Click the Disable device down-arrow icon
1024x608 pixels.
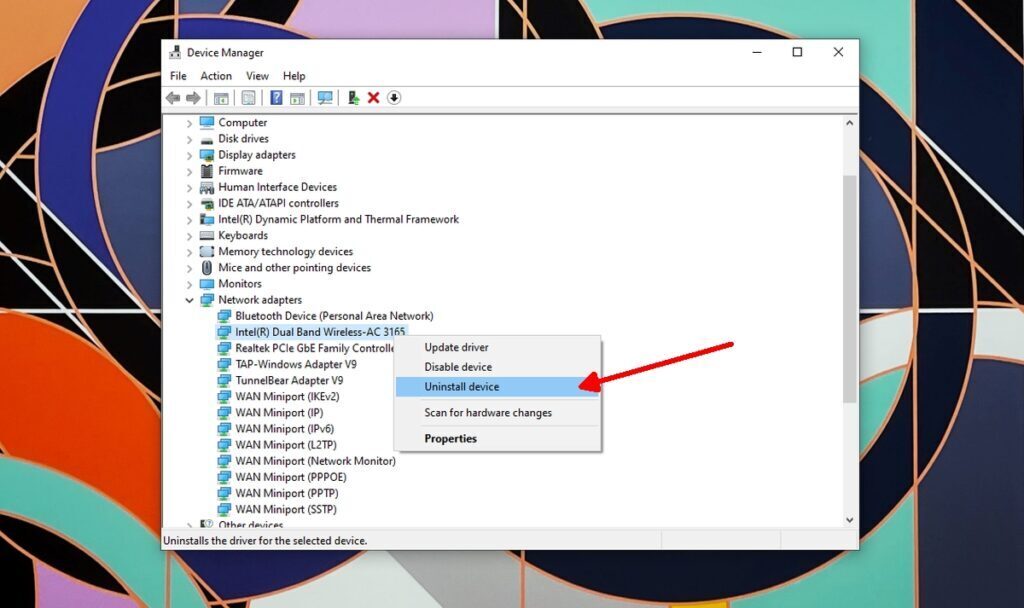[394, 97]
